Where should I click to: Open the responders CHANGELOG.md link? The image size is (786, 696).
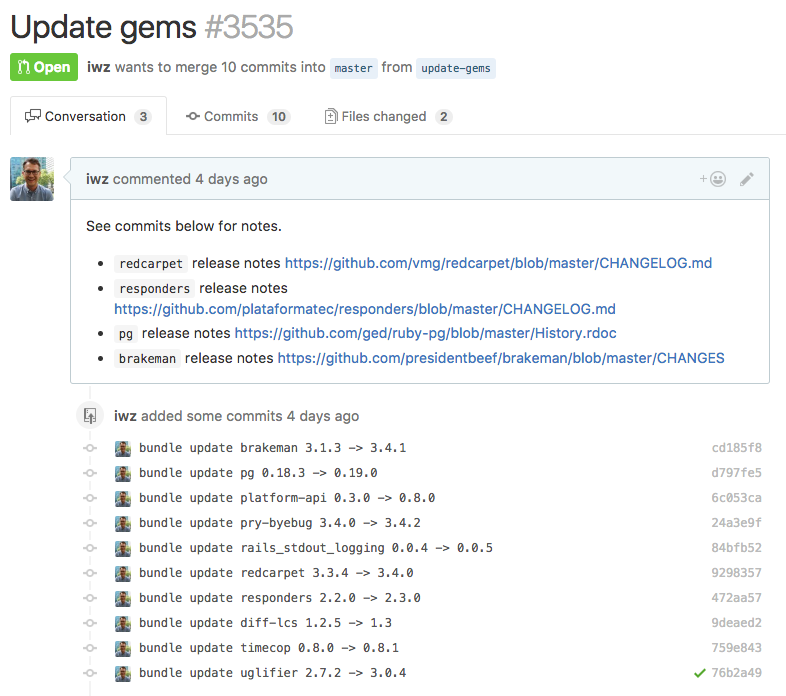point(364,309)
